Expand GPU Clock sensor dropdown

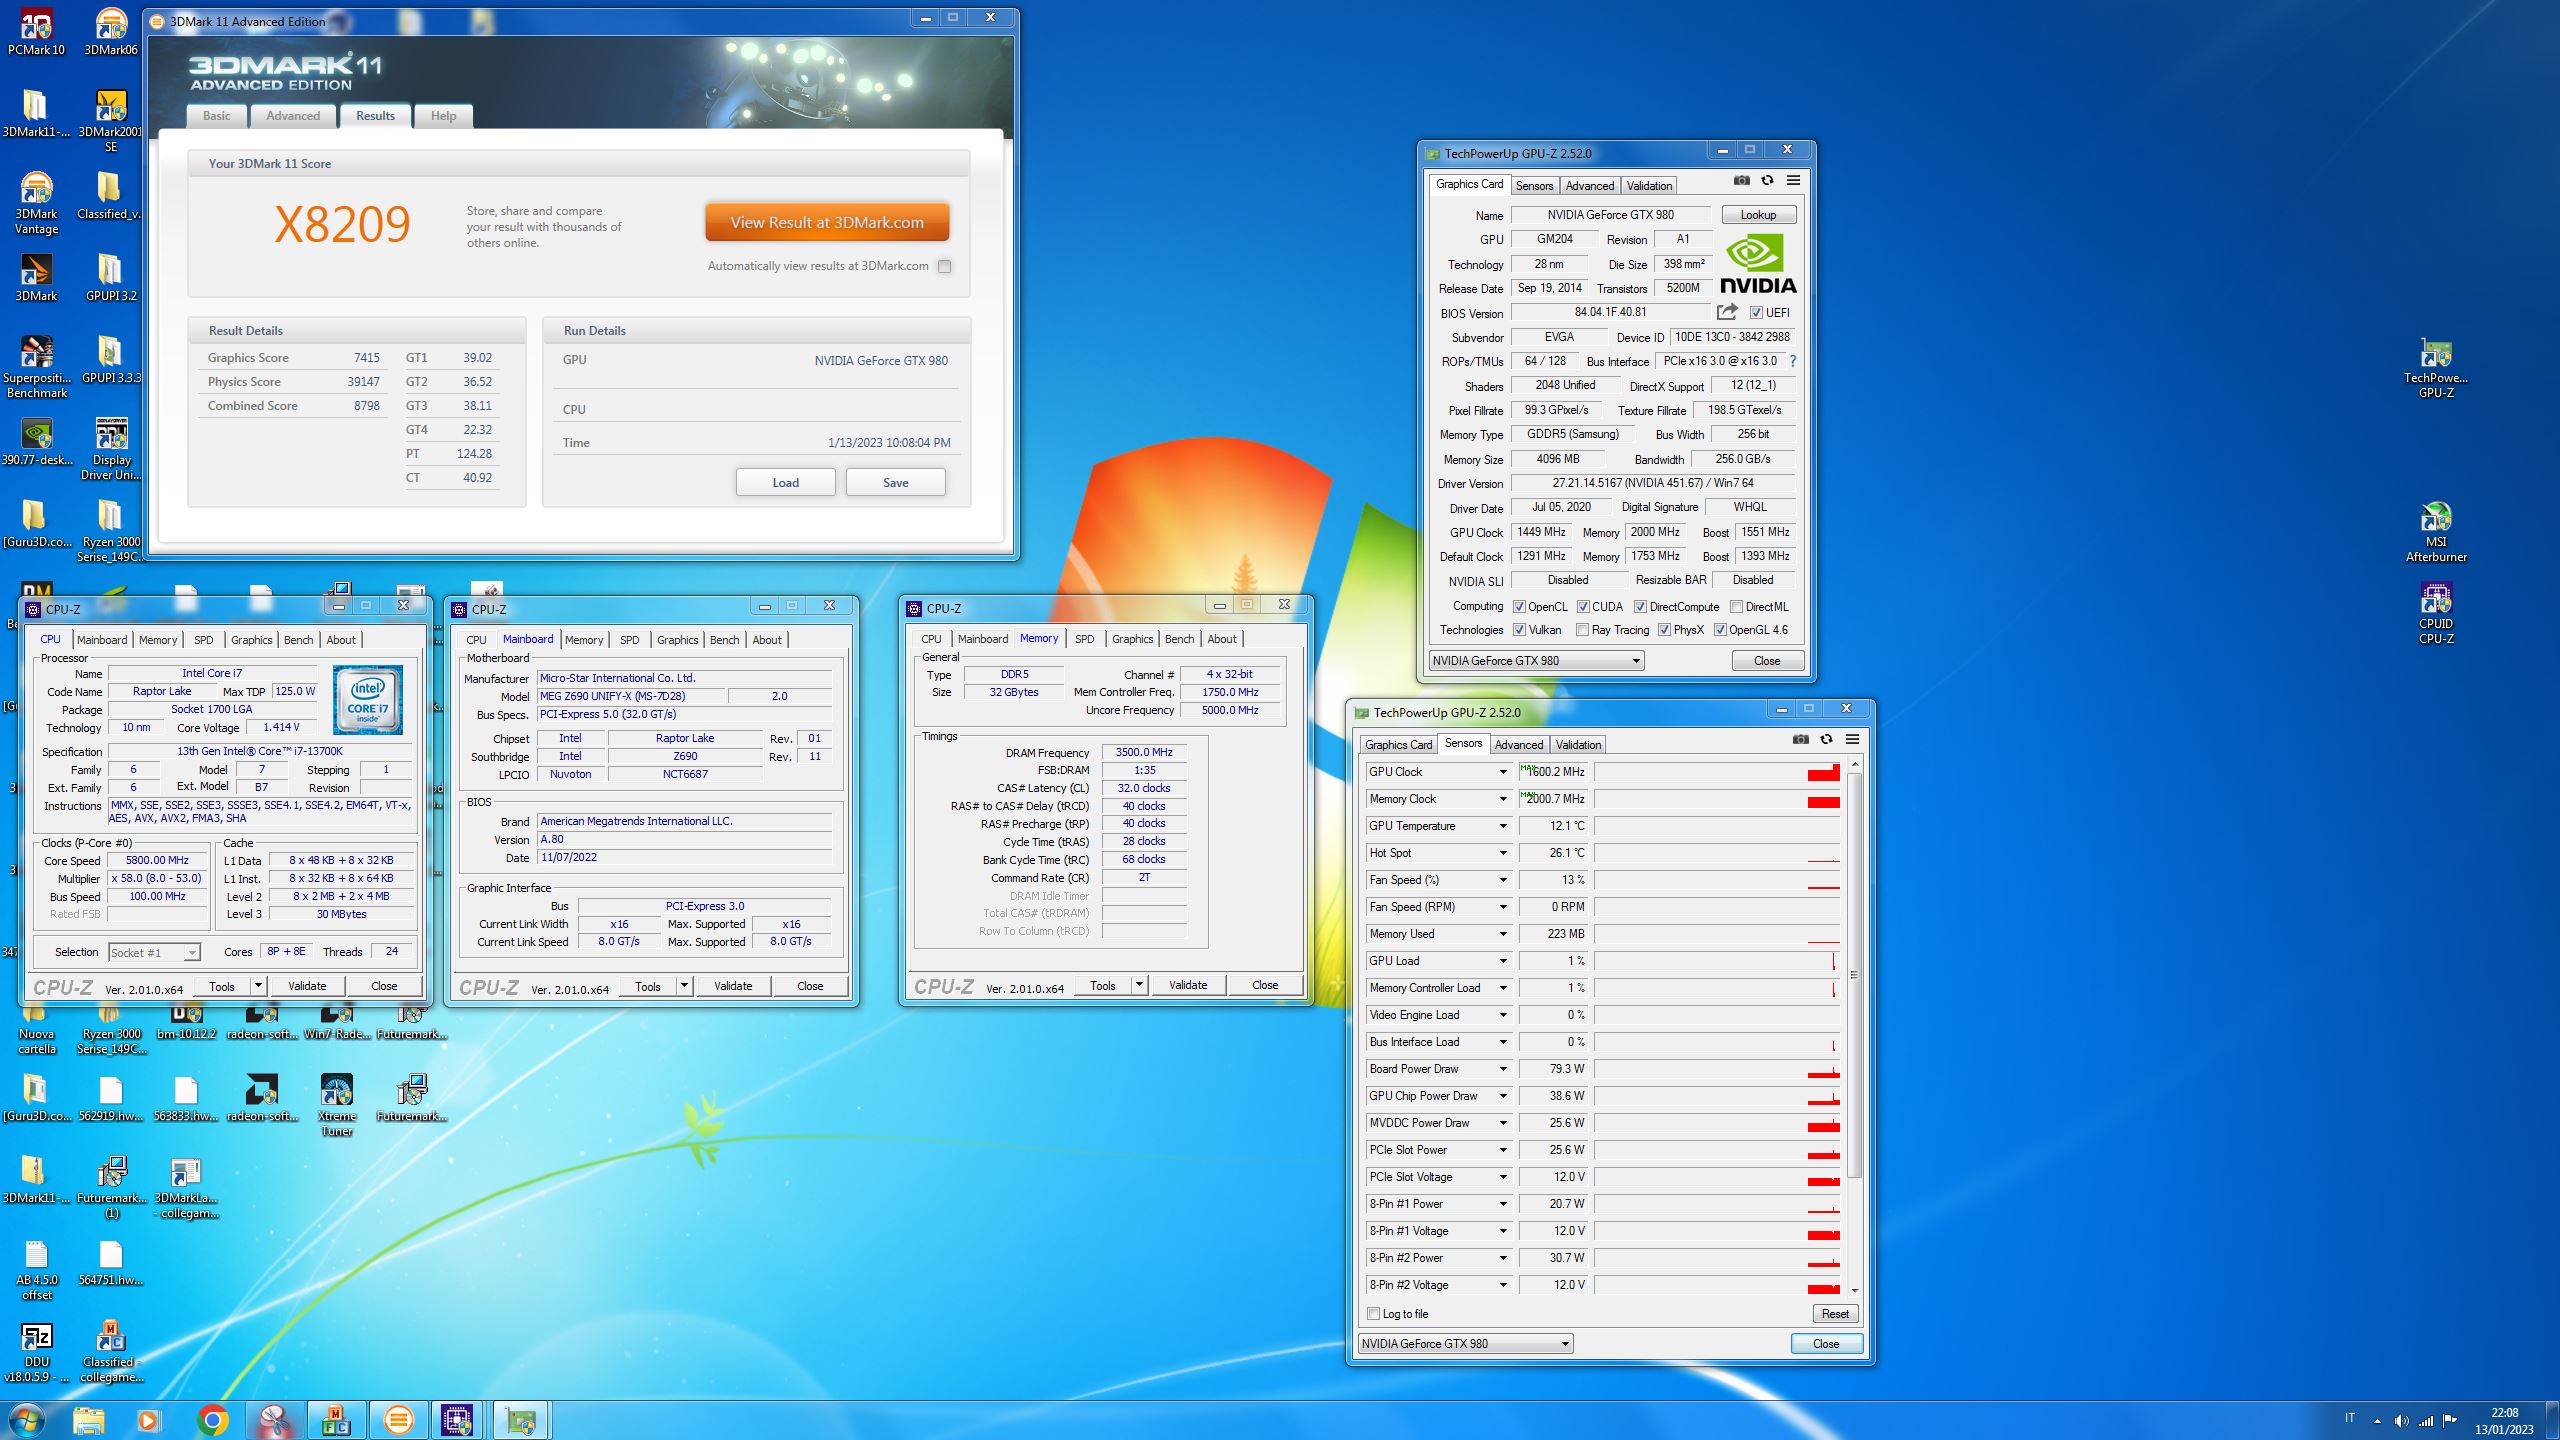tap(1502, 772)
